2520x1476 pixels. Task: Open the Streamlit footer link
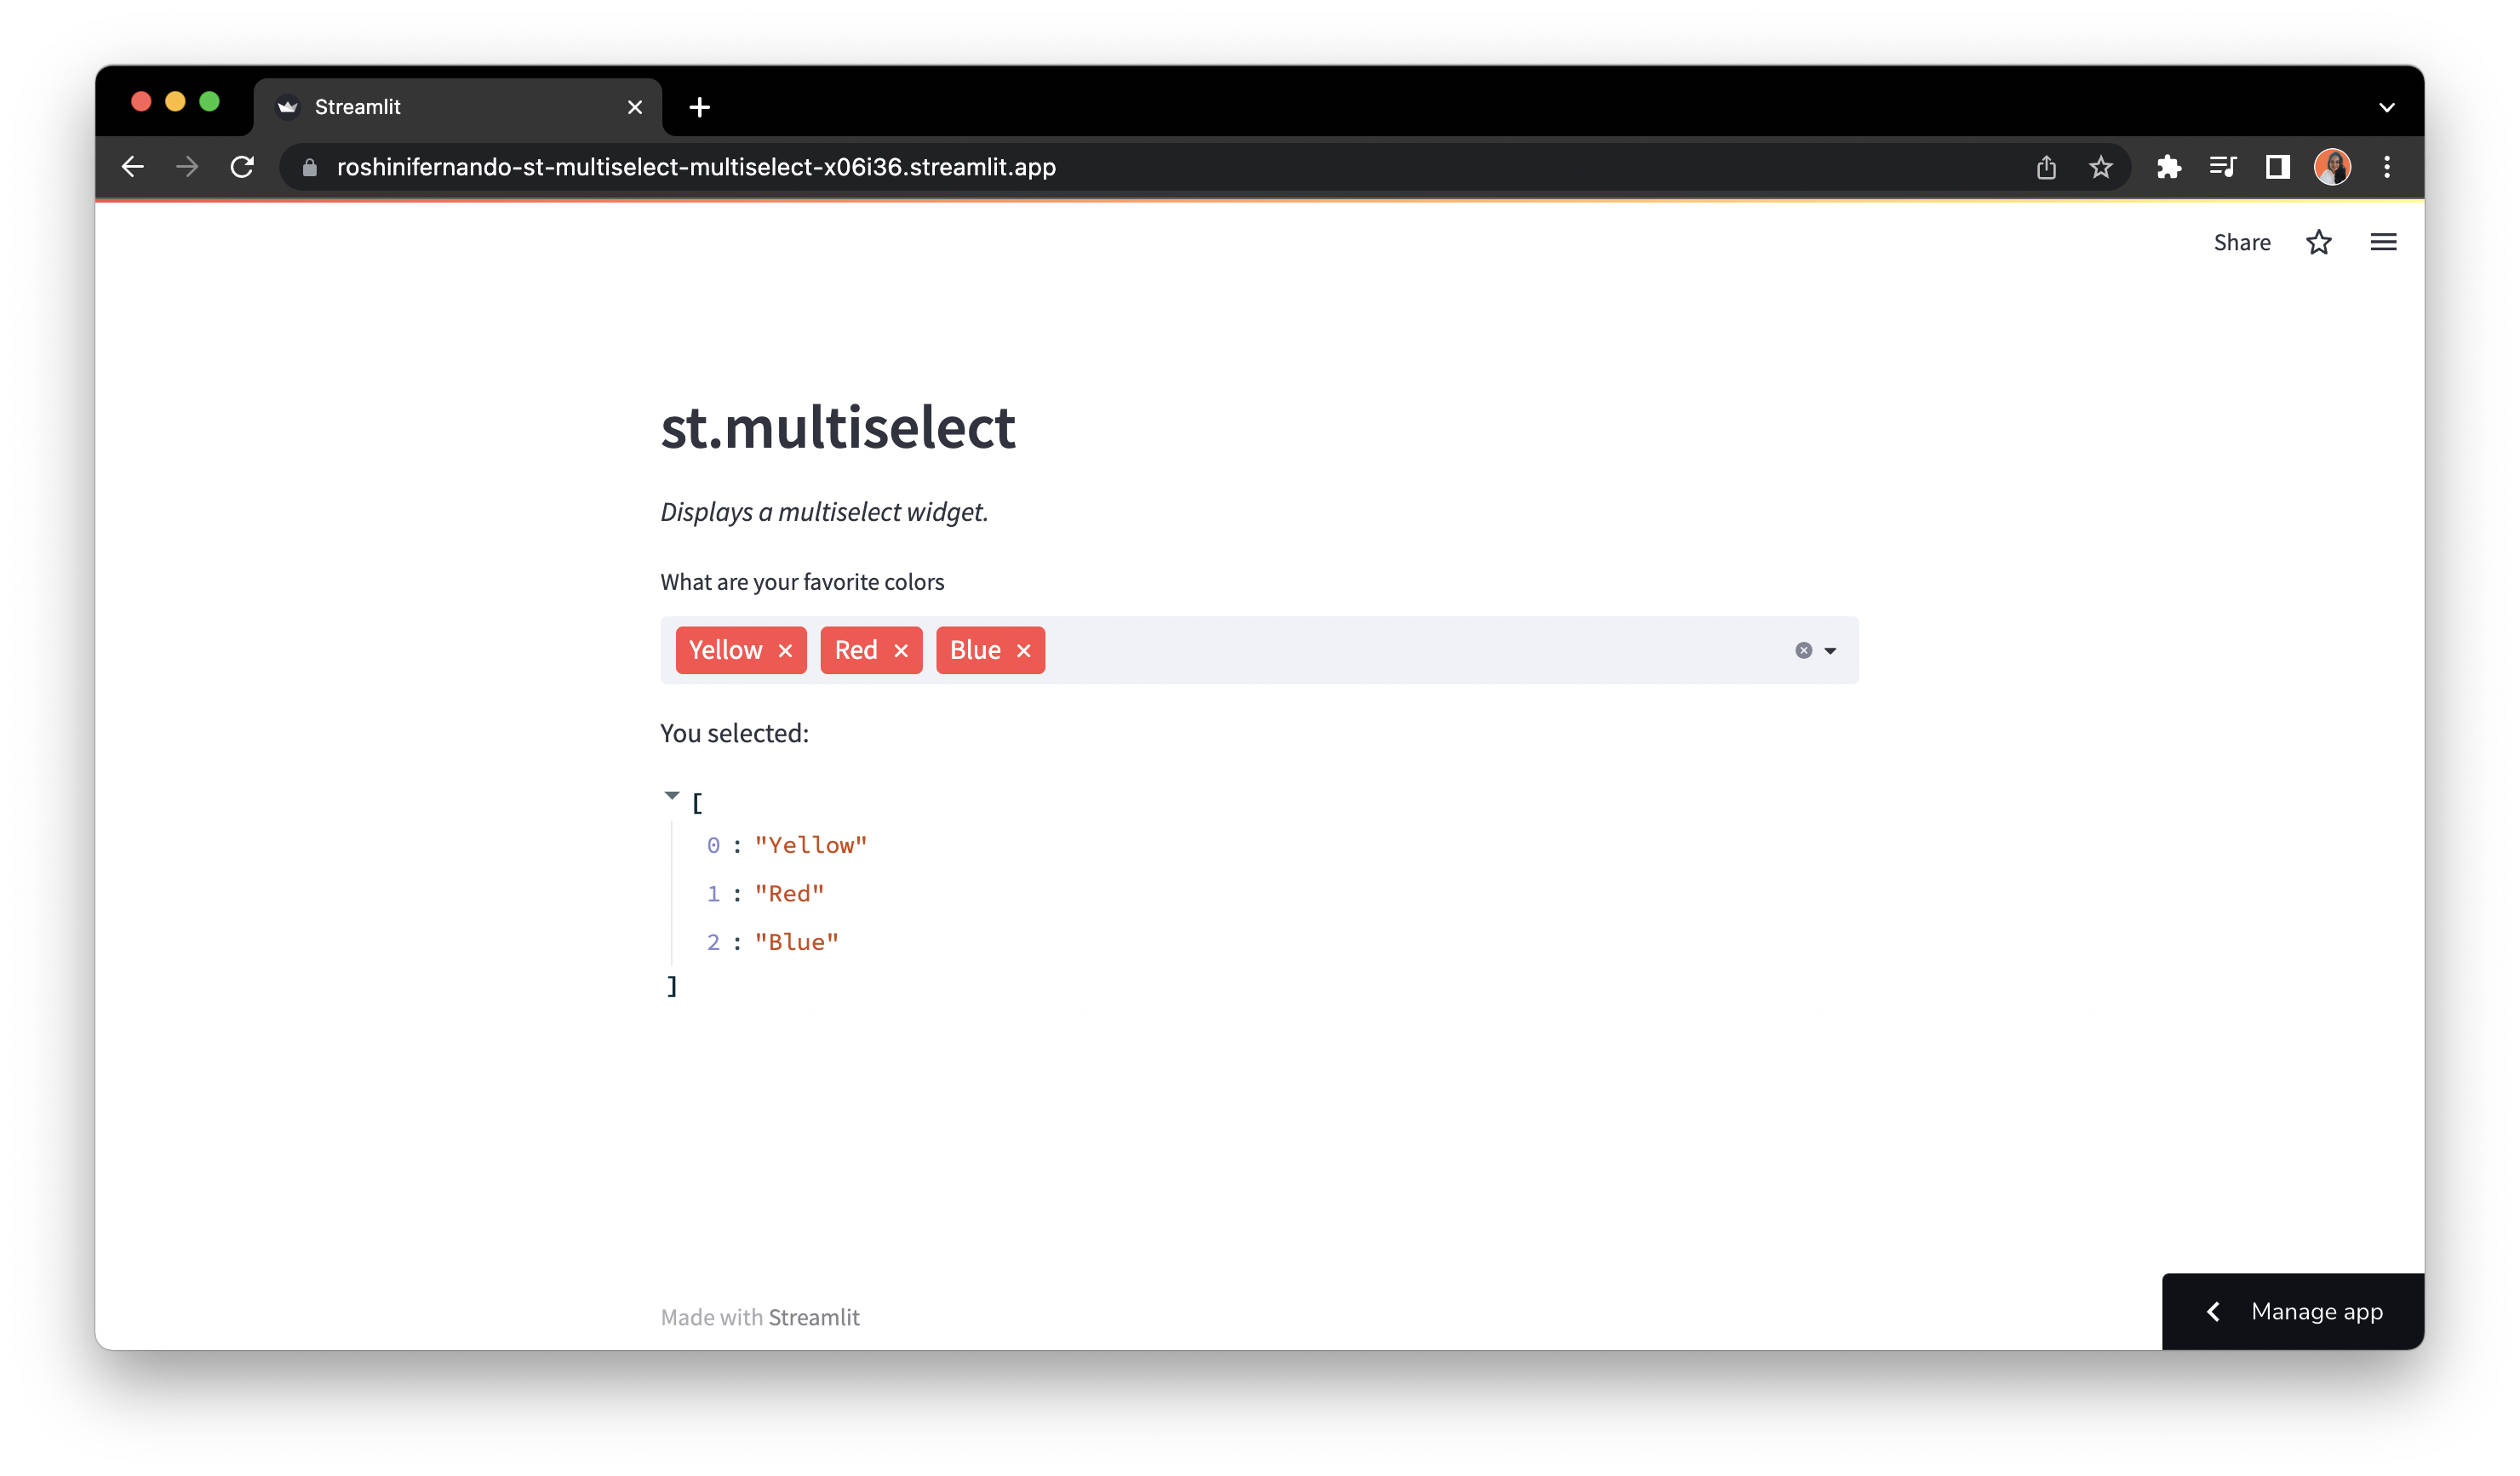[814, 1317]
